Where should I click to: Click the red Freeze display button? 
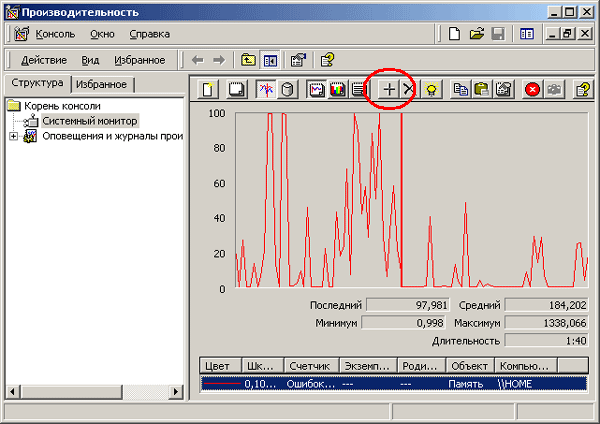tap(532, 90)
